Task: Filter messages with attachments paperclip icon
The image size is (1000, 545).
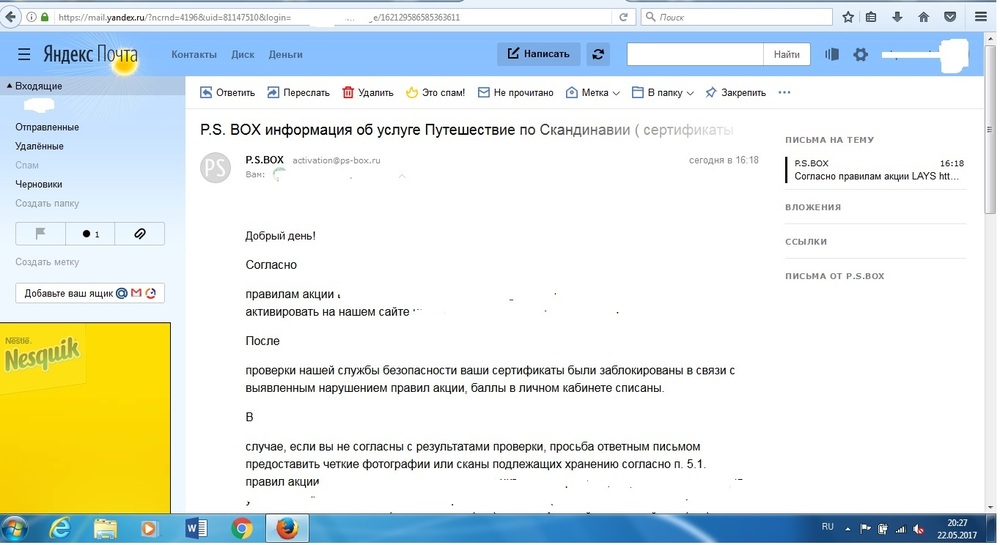Action: tap(140, 234)
